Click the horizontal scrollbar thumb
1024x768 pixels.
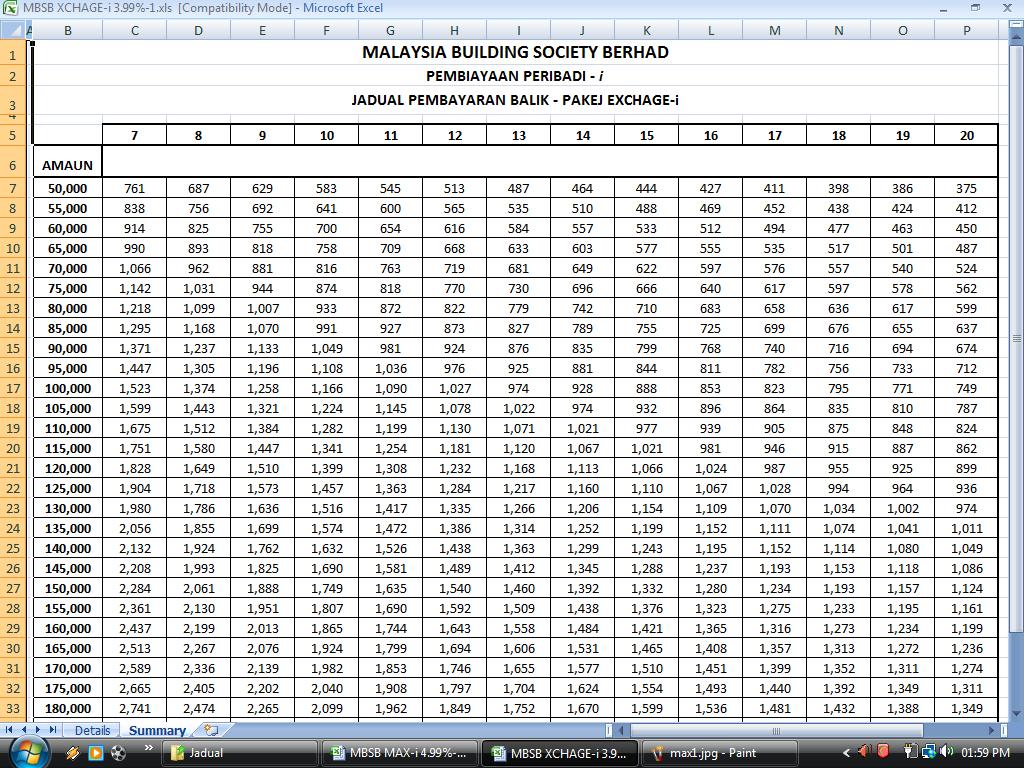(776, 731)
